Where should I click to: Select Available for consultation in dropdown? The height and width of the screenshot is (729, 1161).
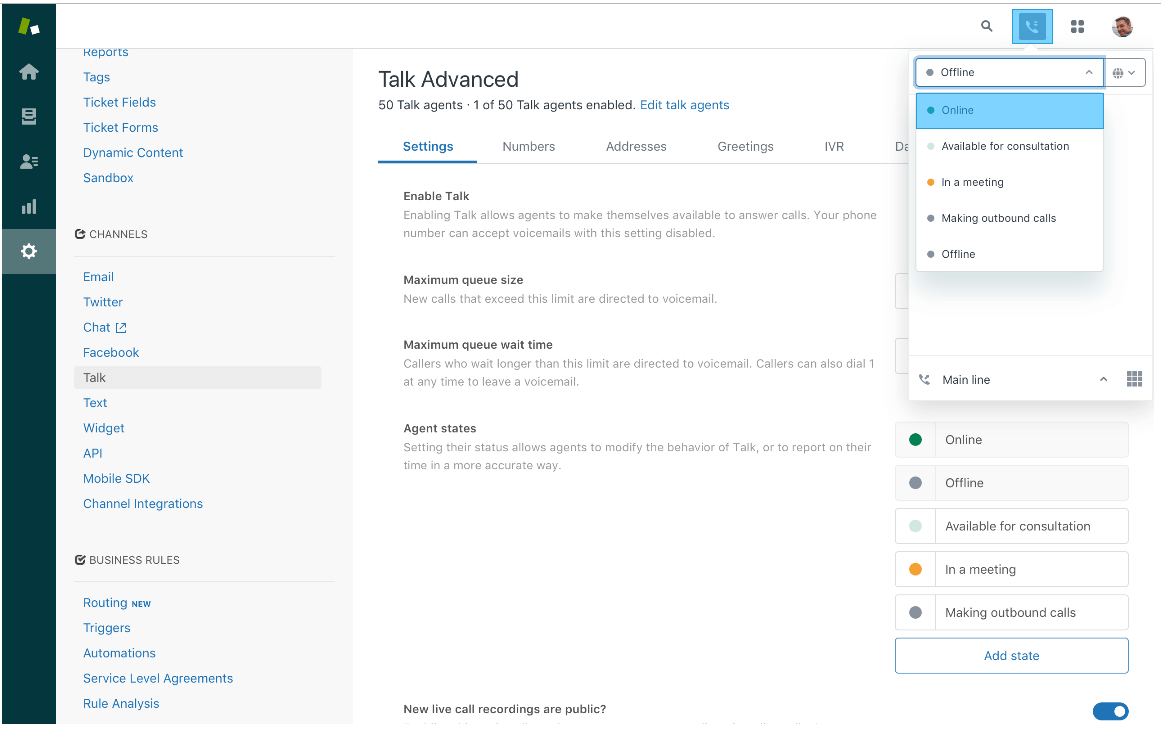[1009, 147]
